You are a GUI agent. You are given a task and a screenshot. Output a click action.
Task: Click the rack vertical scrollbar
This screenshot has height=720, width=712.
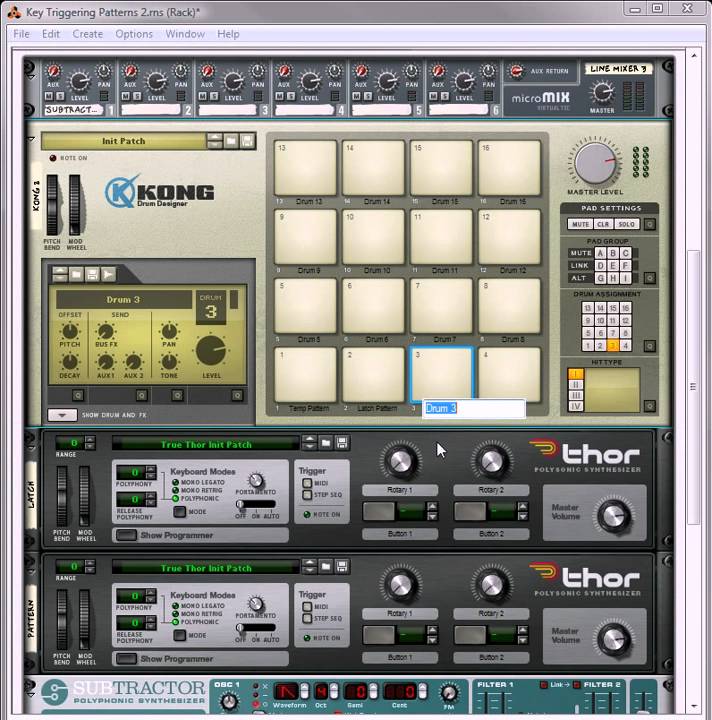click(693, 387)
